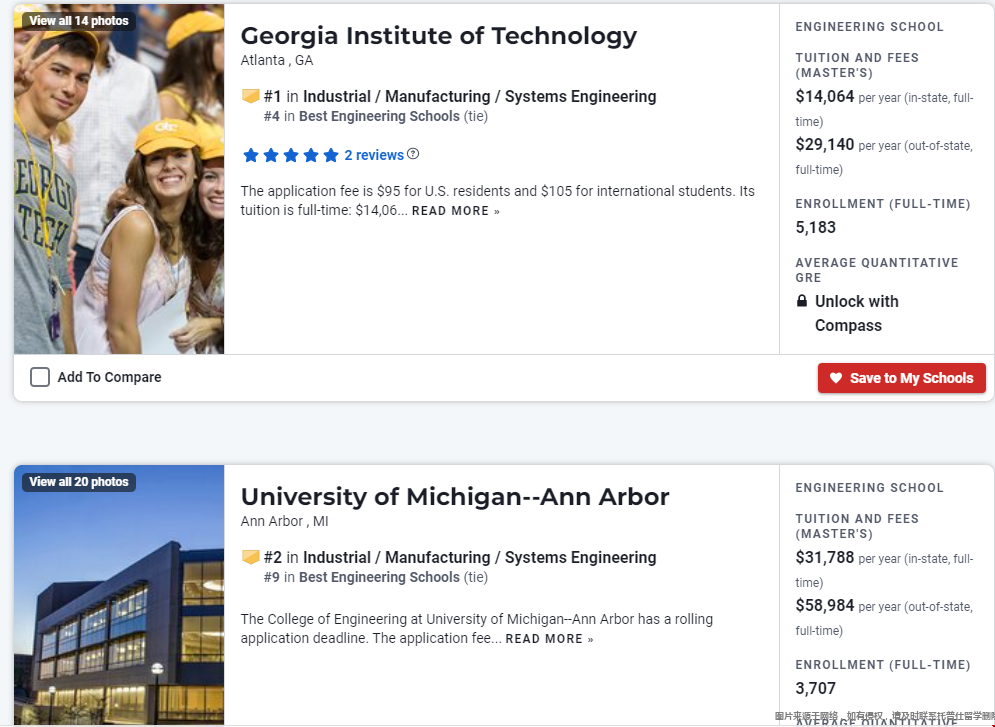Expand University of Michigan description via READ MORE
This screenshot has width=995, height=727.
point(549,639)
